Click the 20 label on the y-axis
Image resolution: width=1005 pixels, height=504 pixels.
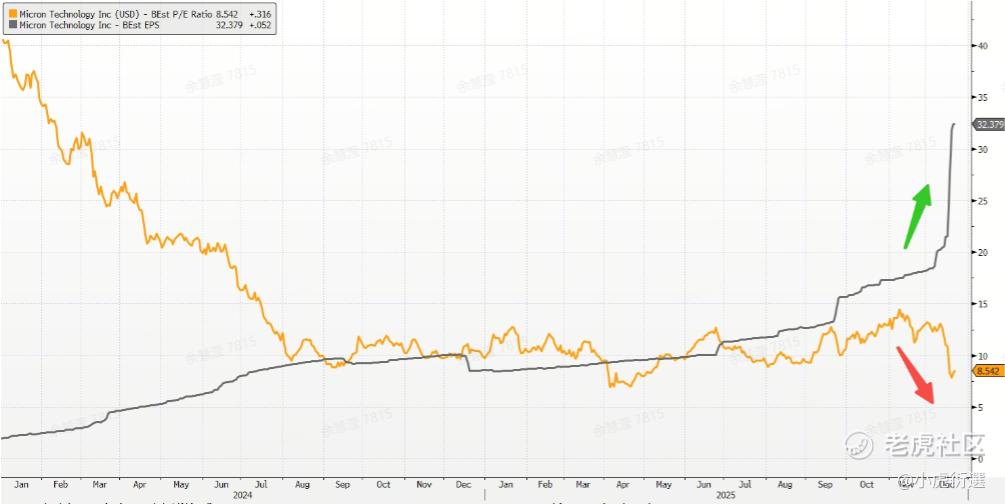tap(981, 252)
